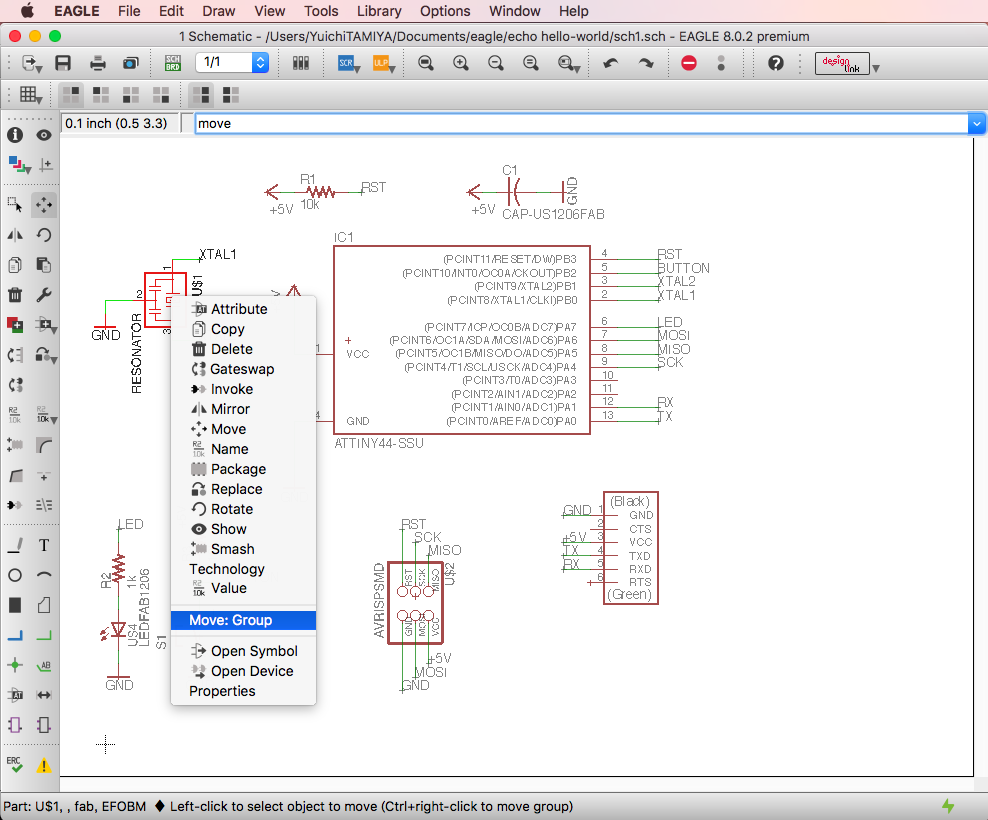
Task: Select the Mark origin tool
Action: [45, 165]
